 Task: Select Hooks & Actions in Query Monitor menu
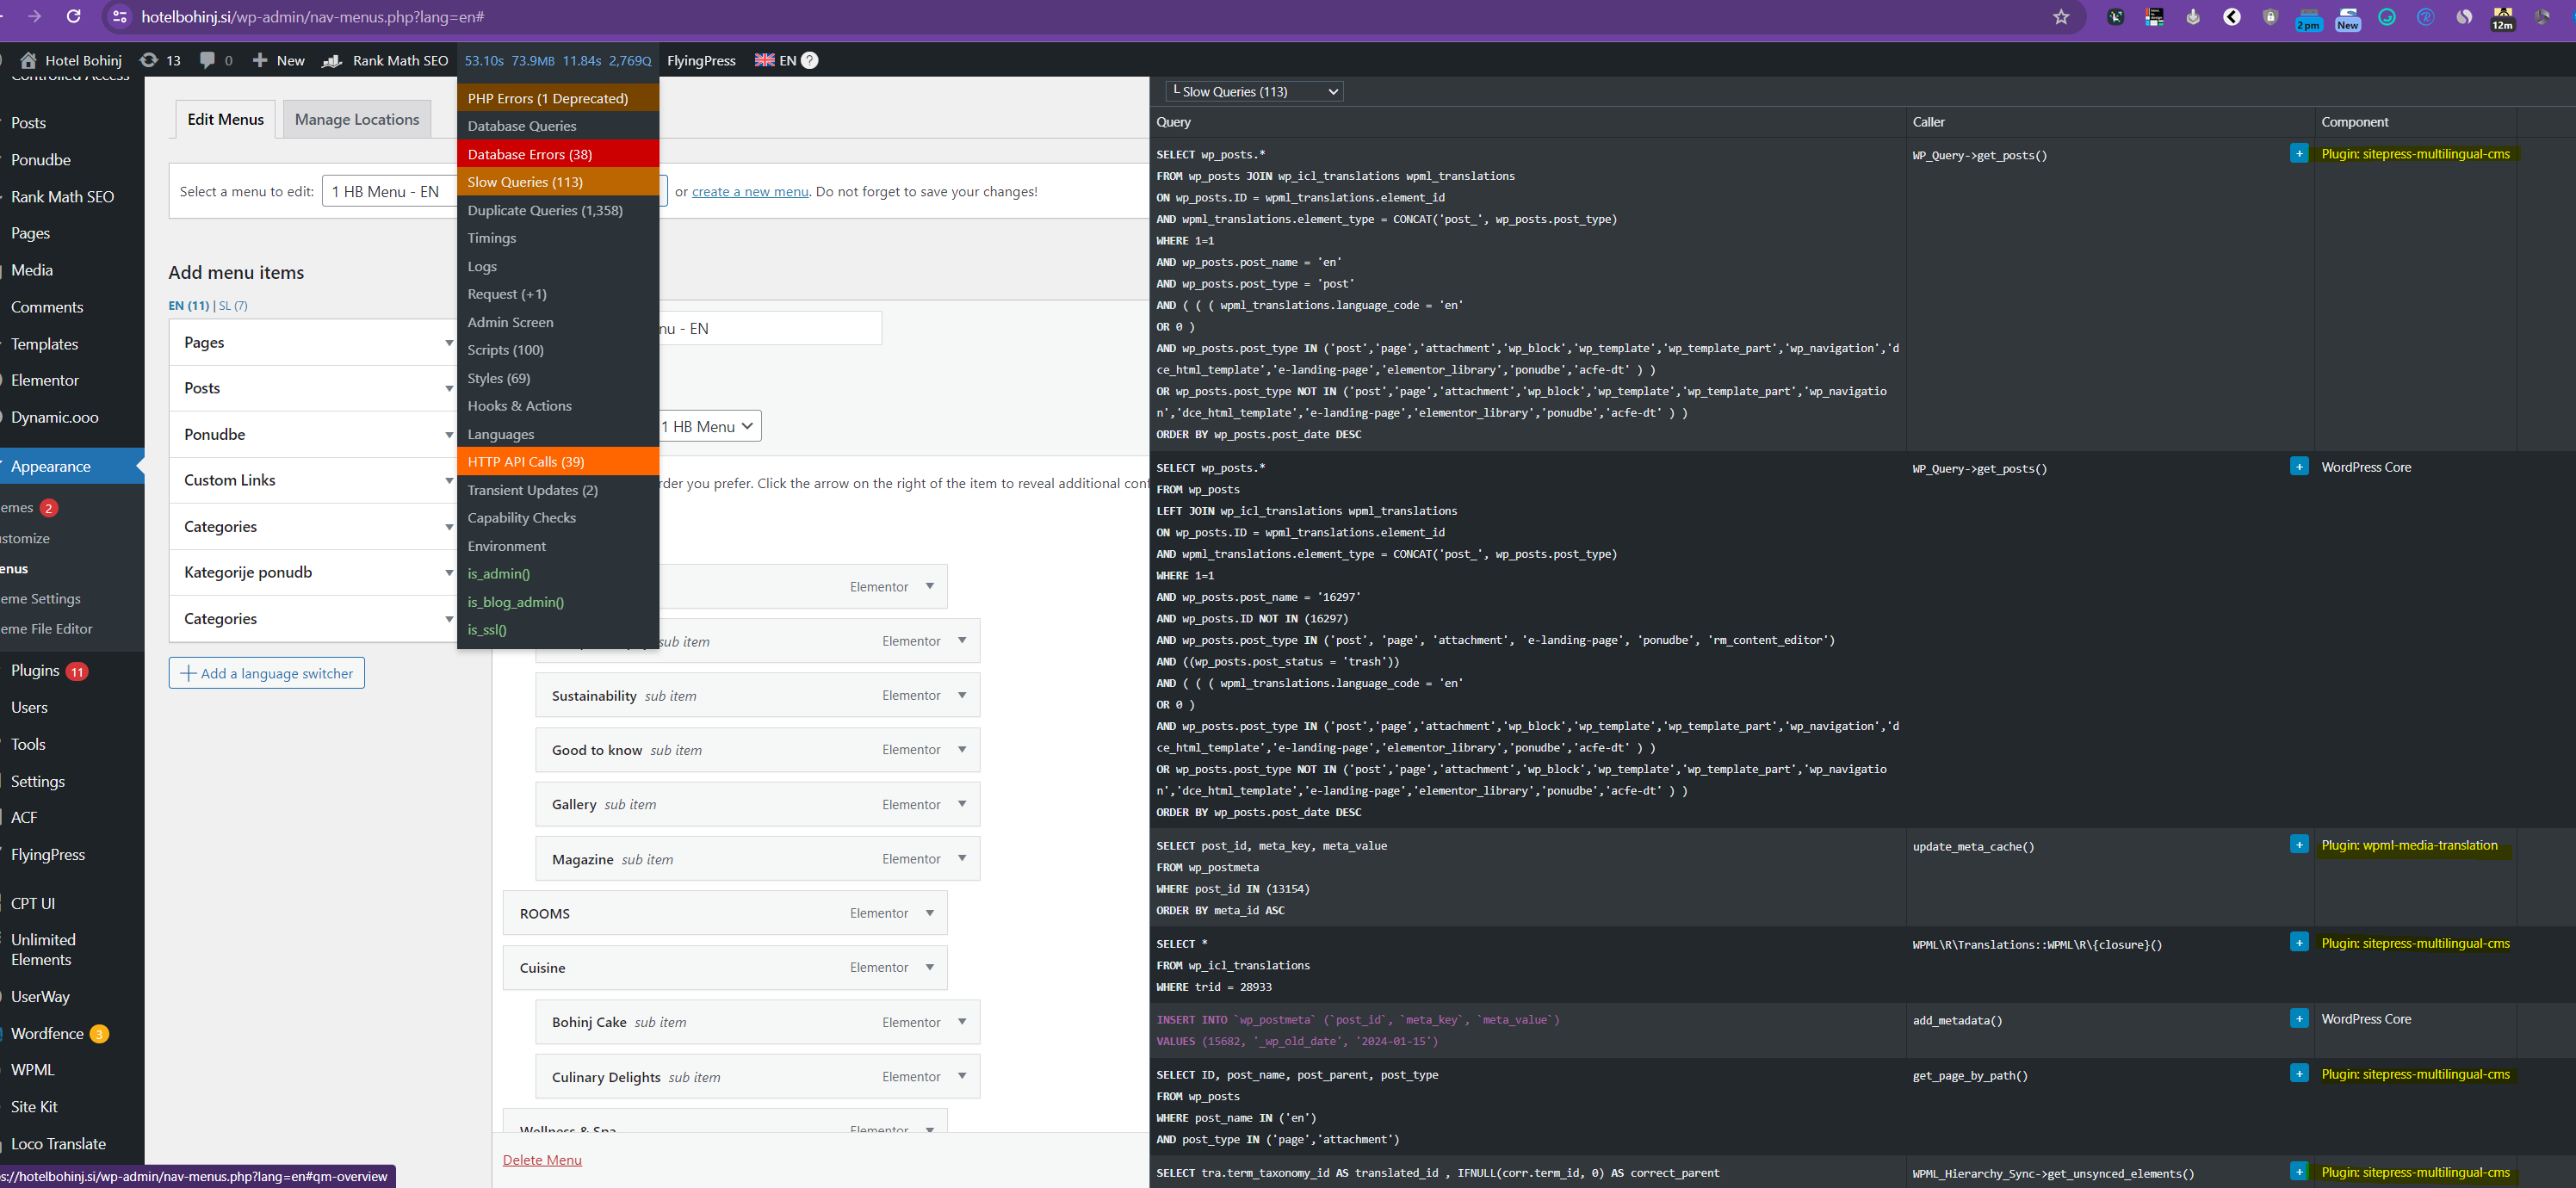[x=558, y=405]
